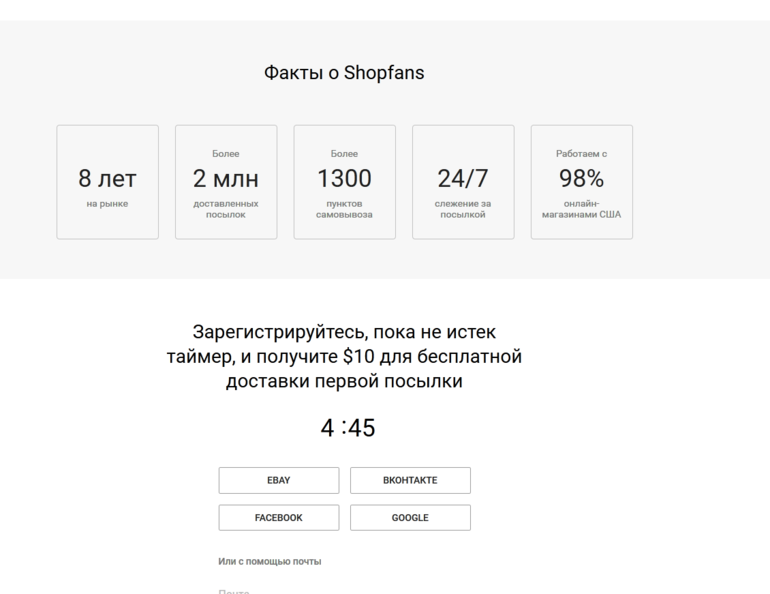Click the 'Работаем с' label
This screenshot has height=594, width=770.
click(x=581, y=154)
